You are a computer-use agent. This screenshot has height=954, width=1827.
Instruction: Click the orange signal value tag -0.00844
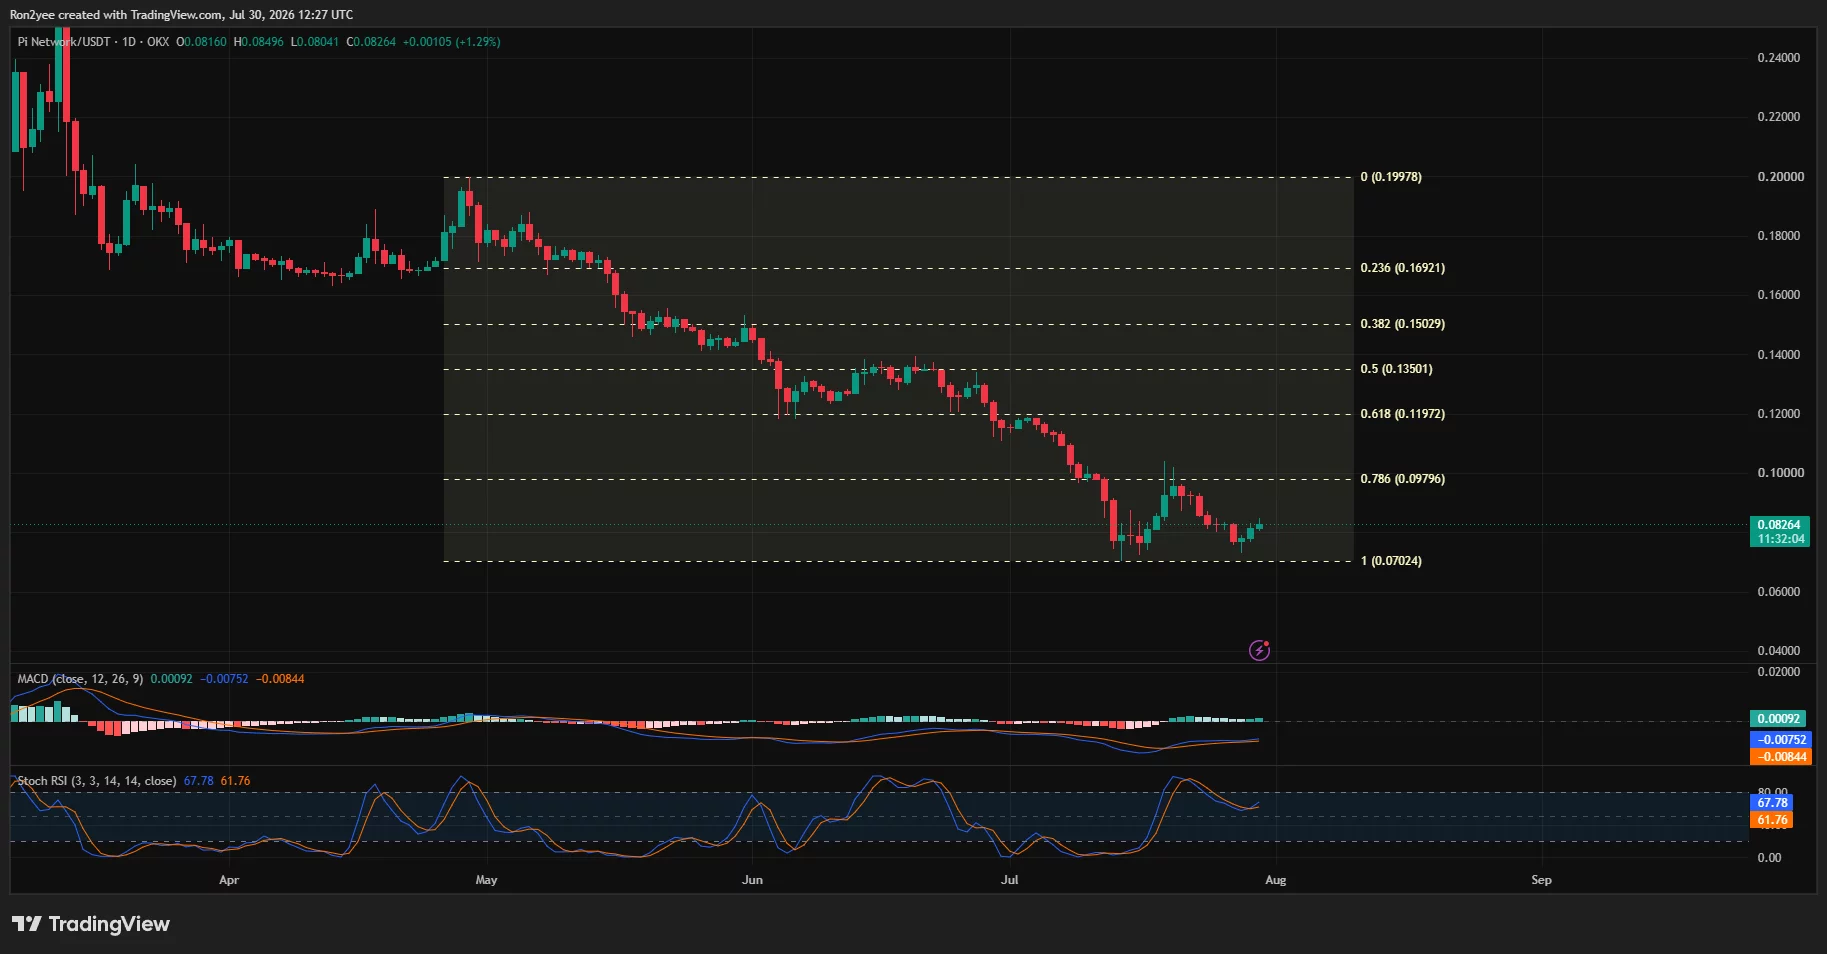(1781, 757)
